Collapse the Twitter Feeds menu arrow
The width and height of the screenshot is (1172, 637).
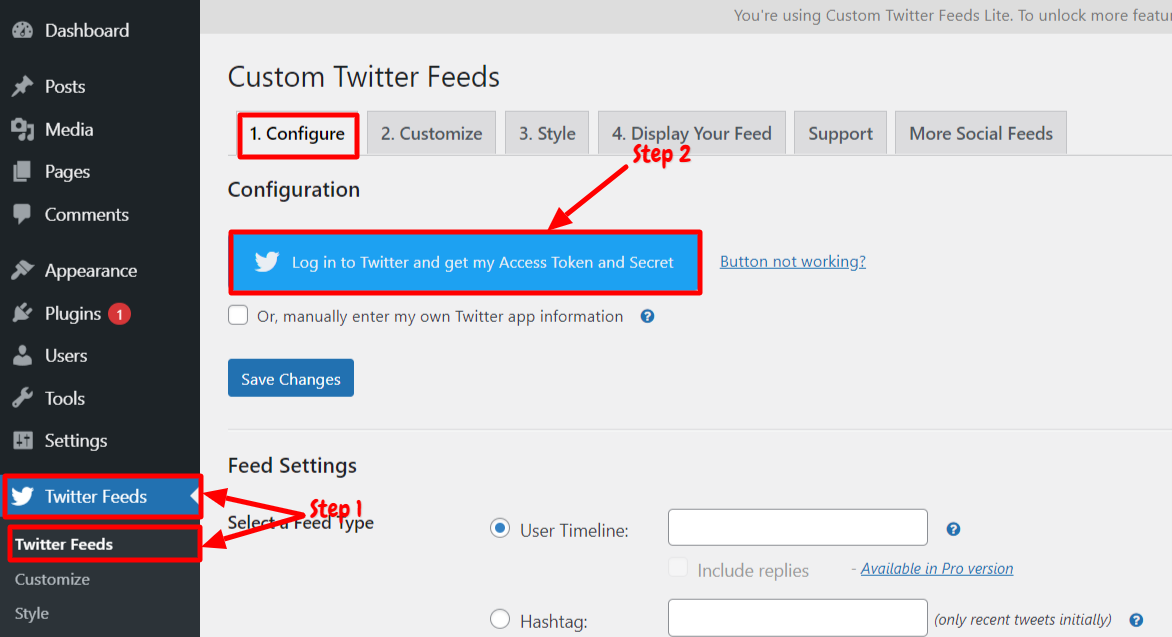(x=194, y=496)
